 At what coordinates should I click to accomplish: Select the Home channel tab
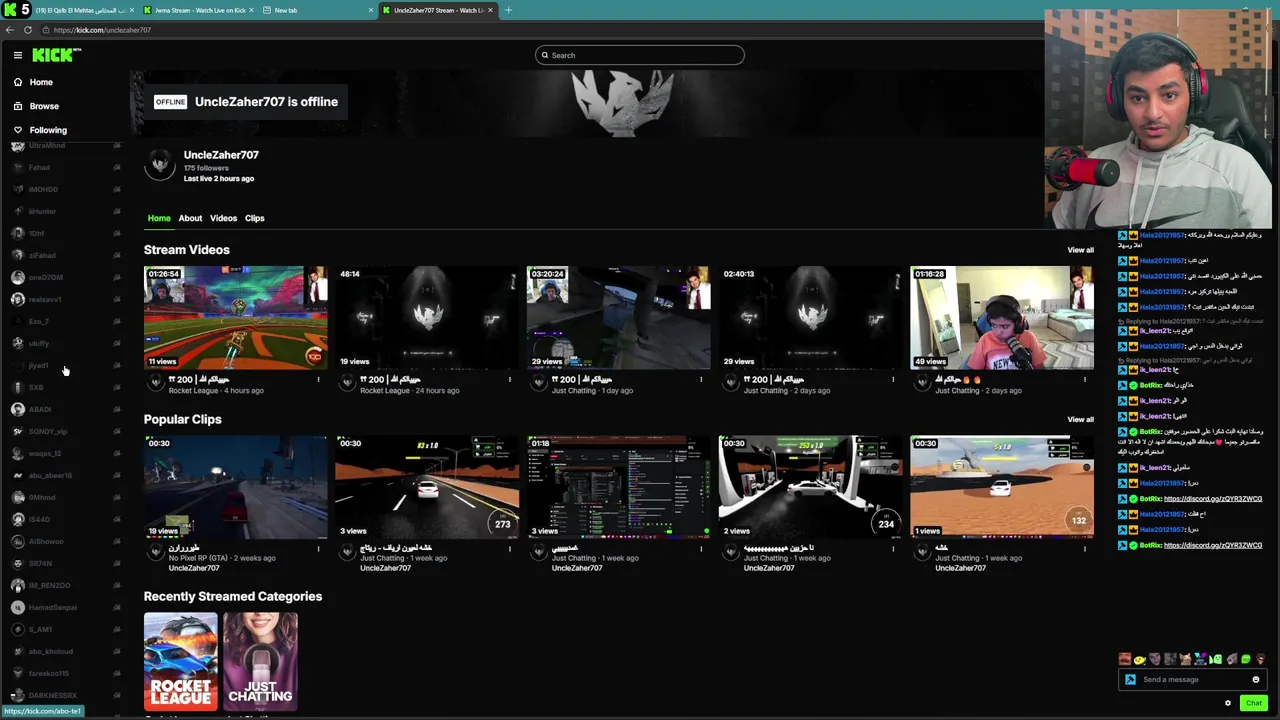pos(159,218)
